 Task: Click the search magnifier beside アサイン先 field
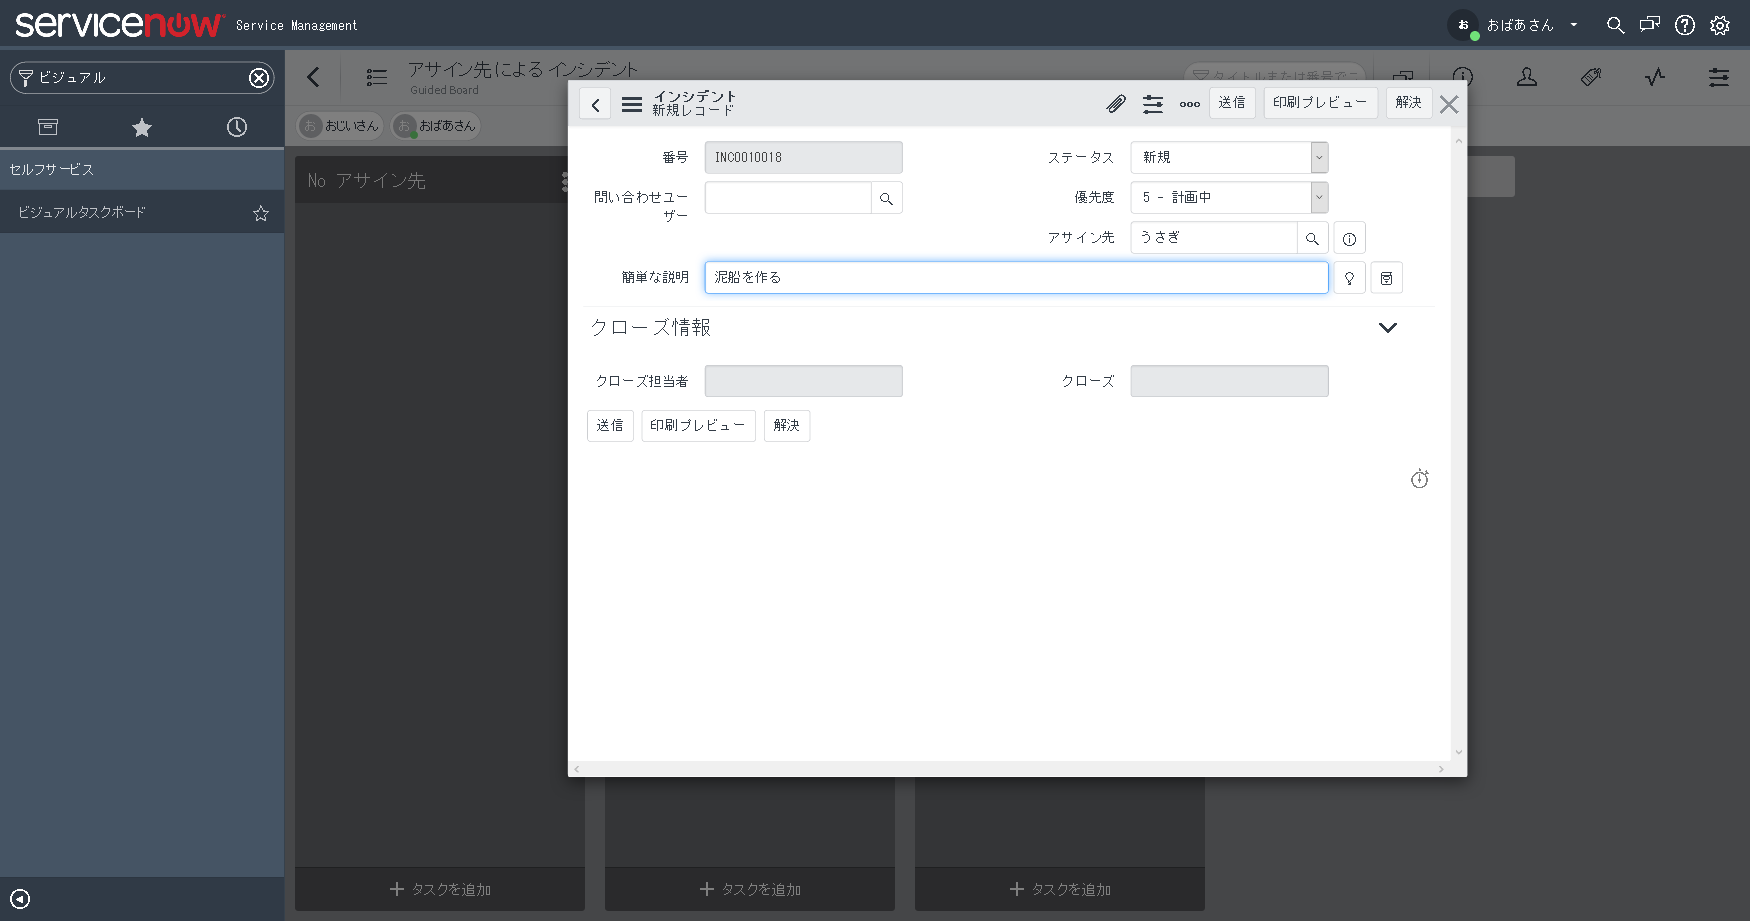(x=1312, y=237)
